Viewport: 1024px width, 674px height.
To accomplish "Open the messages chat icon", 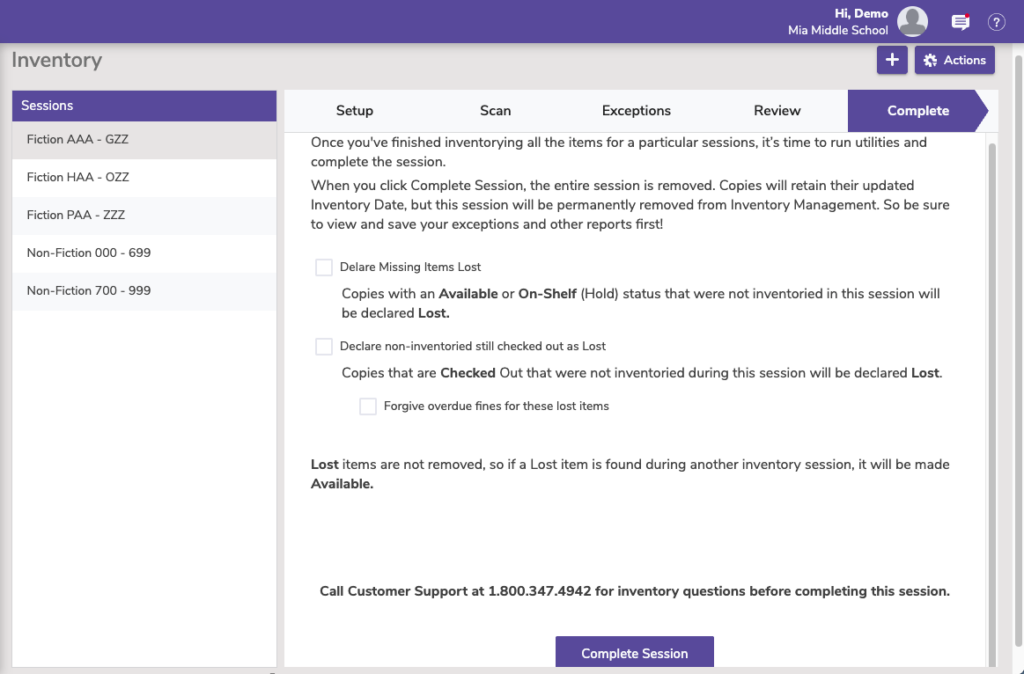I will pyautogui.click(x=960, y=22).
